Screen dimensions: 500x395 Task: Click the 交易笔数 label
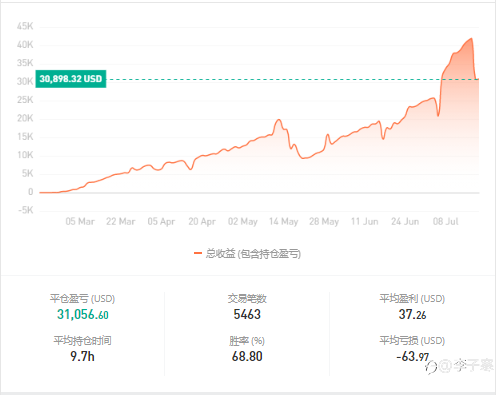(x=247, y=298)
